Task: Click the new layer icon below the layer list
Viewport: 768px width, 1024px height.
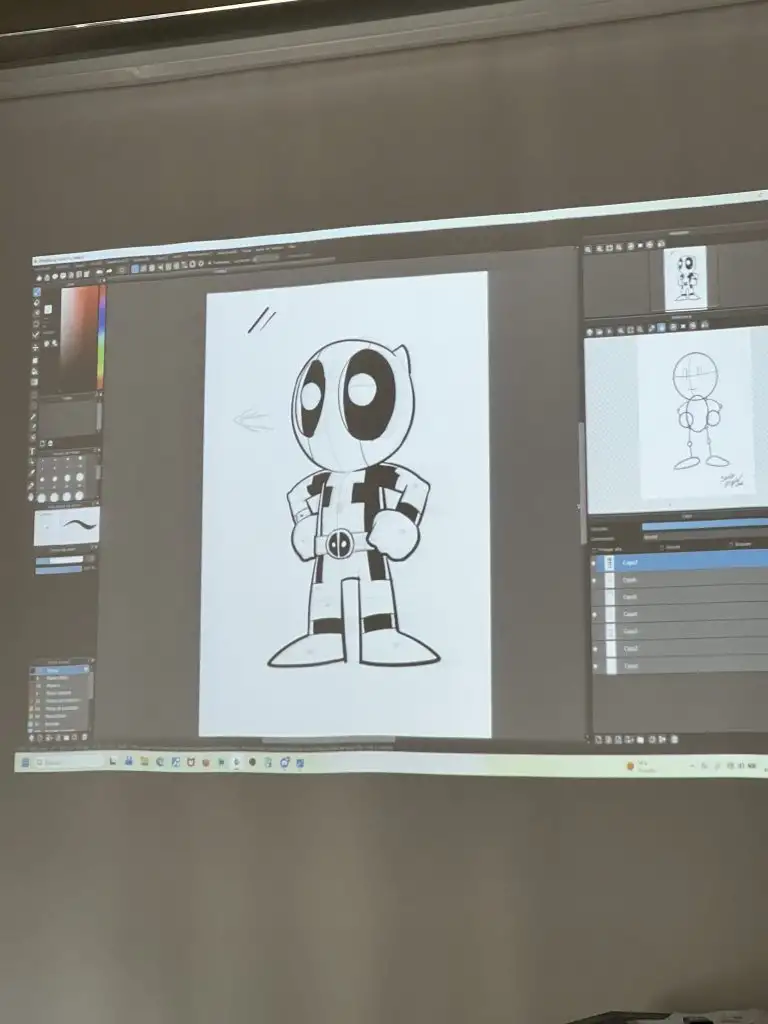Action: pyautogui.click(x=598, y=740)
